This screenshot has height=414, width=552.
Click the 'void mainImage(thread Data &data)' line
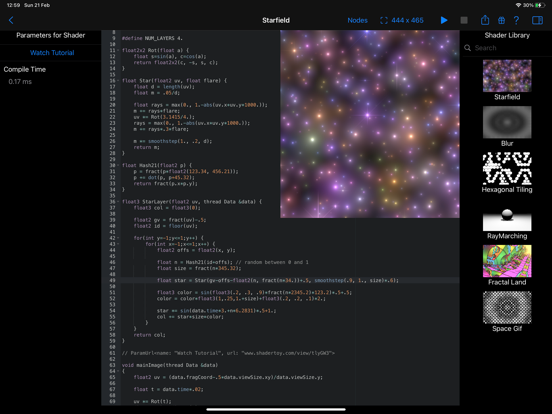(170, 365)
